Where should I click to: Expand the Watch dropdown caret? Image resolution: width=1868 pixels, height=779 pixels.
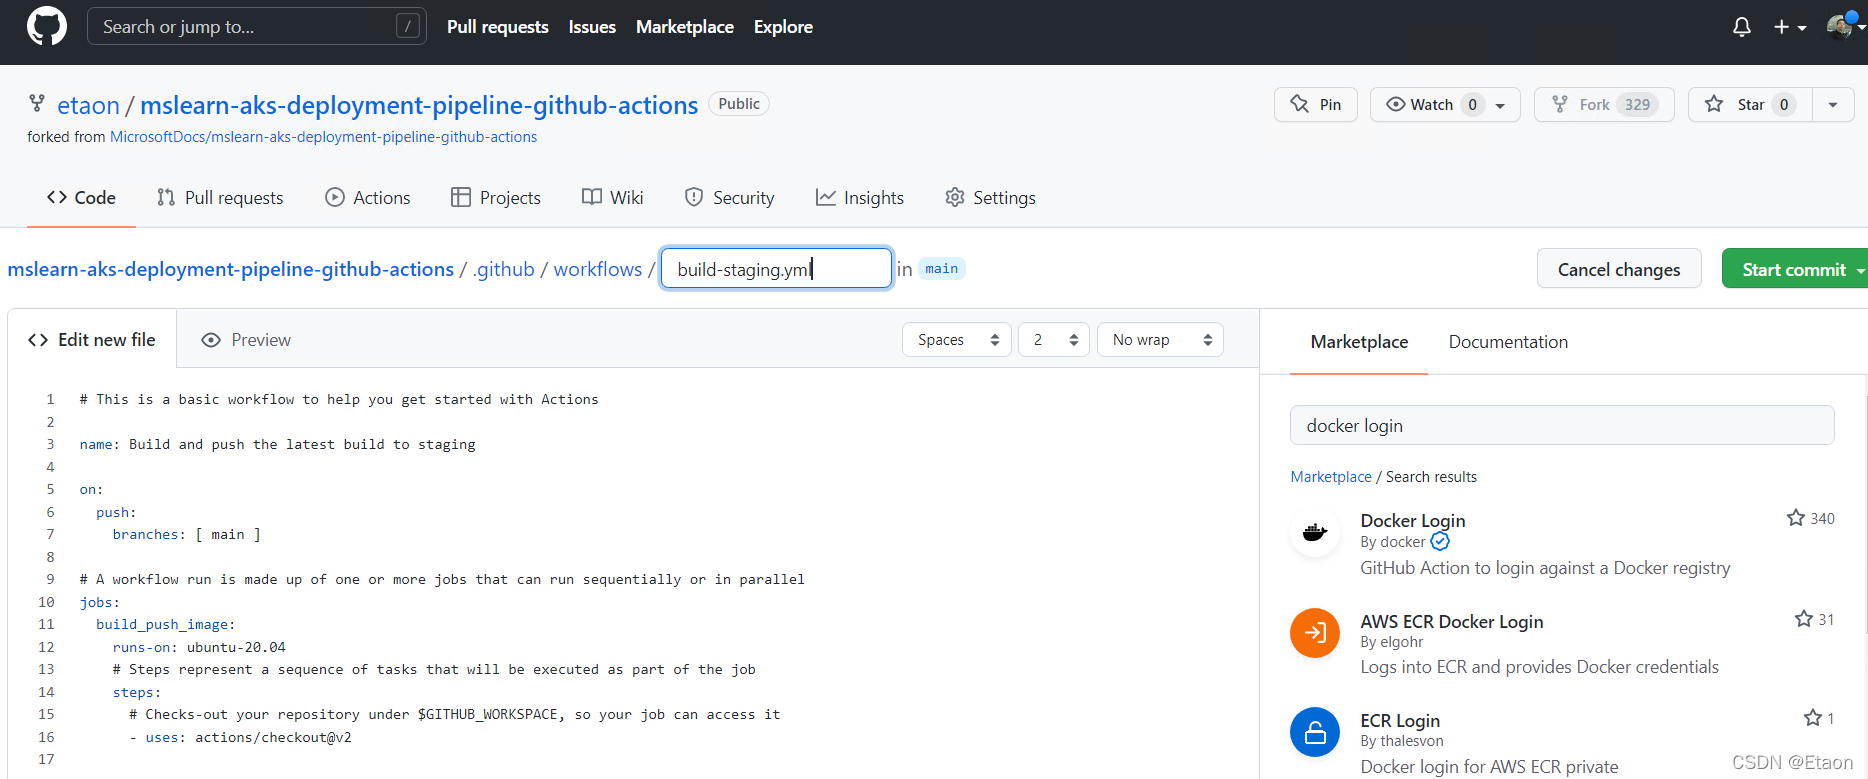1500,105
